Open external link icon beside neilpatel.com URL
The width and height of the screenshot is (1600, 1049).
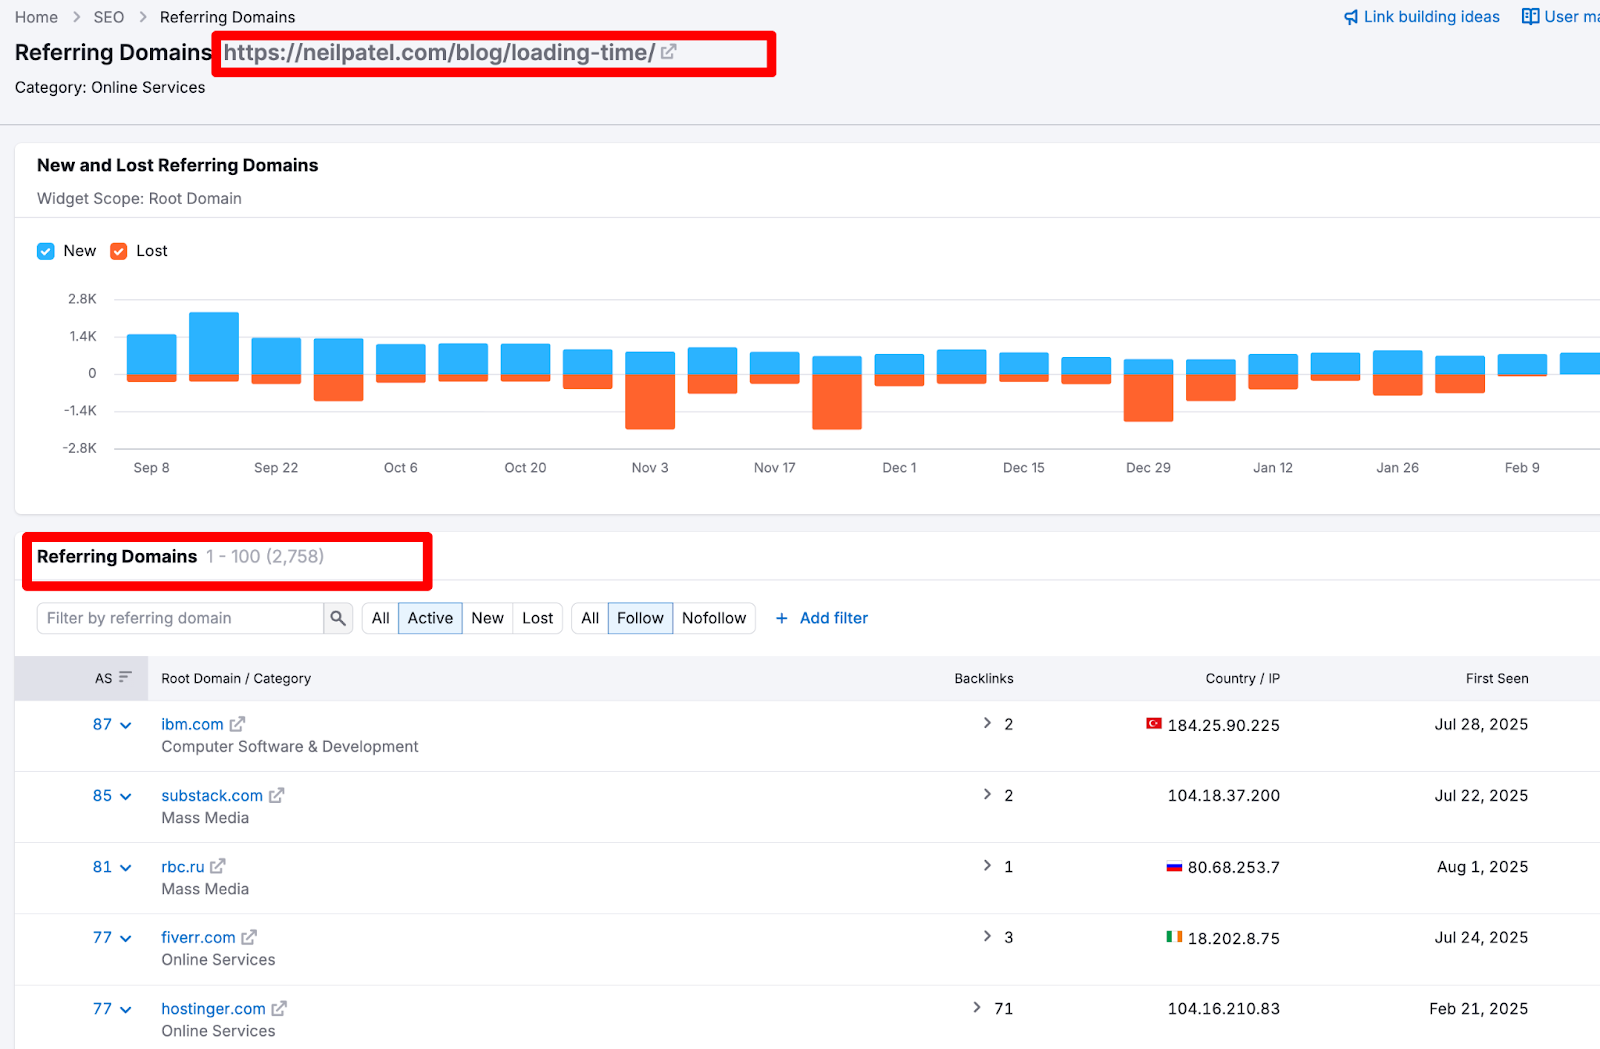pos(669,52)
